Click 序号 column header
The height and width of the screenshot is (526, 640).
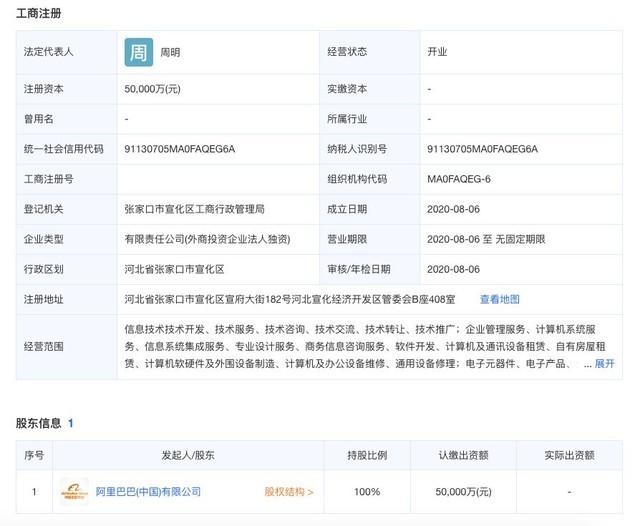[x=34, y=455]
